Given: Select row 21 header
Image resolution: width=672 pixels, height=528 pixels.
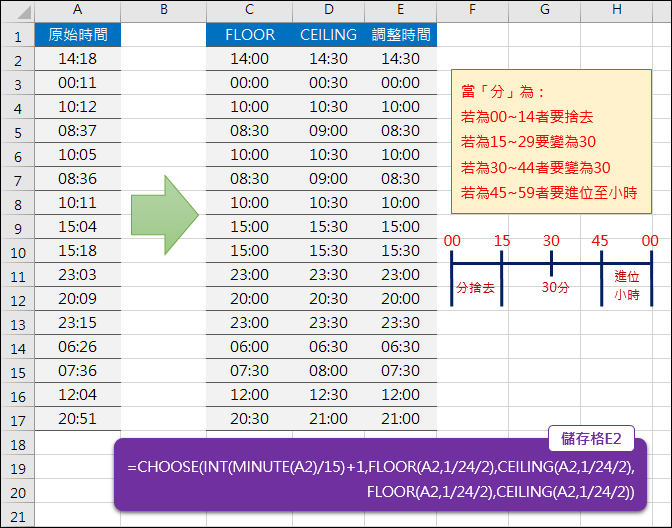Looking at the screenshot, I should [x=18, y=515].
